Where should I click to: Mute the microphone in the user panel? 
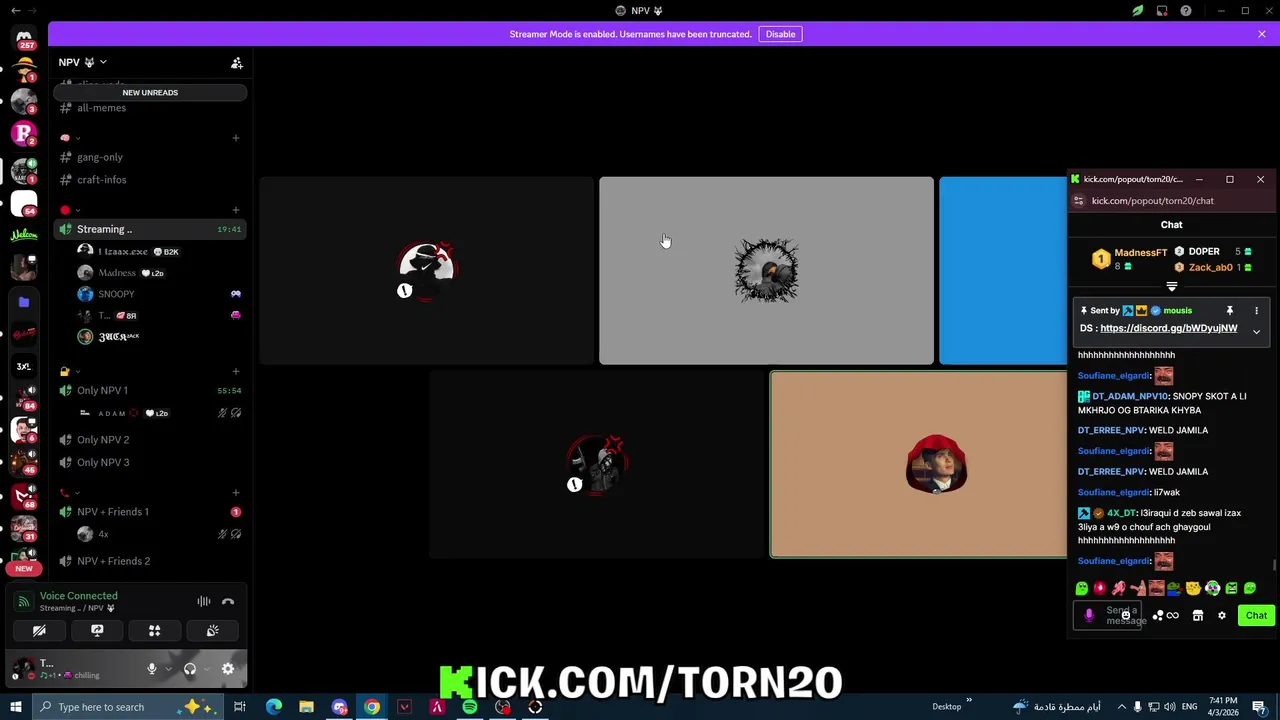coord(152,669)
